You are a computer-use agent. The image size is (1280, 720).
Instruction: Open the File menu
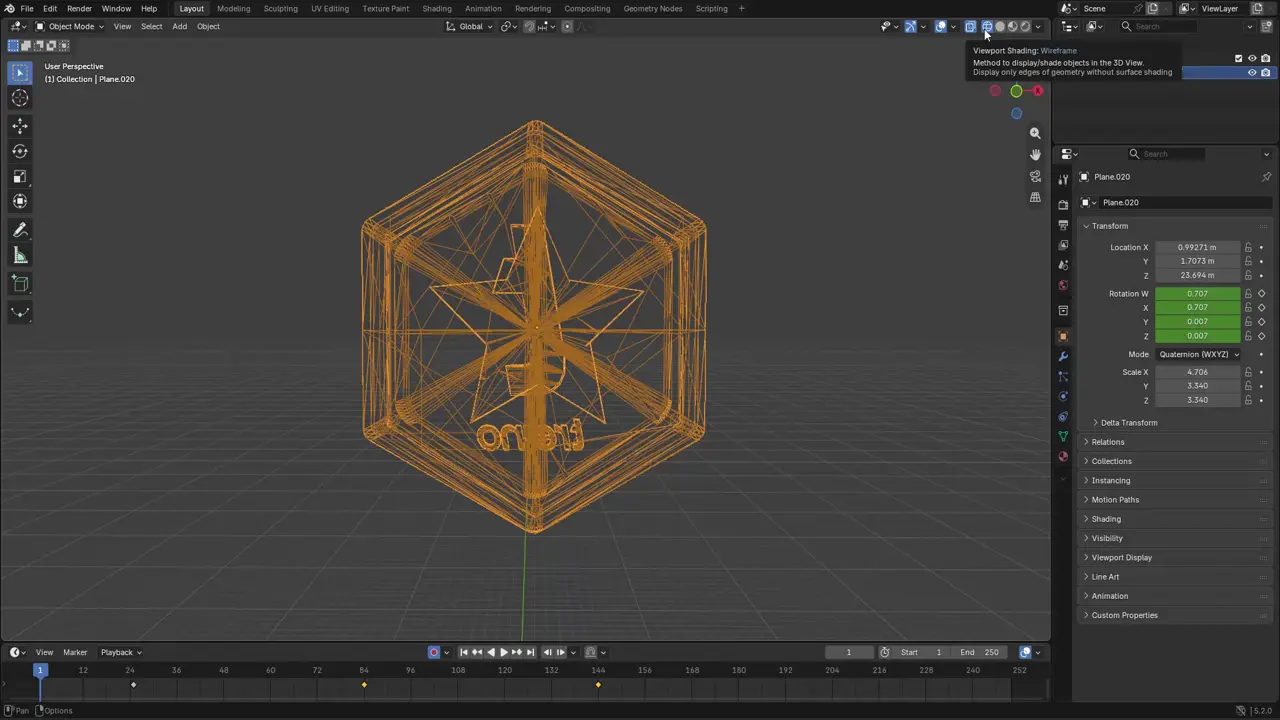coord(27,8)
